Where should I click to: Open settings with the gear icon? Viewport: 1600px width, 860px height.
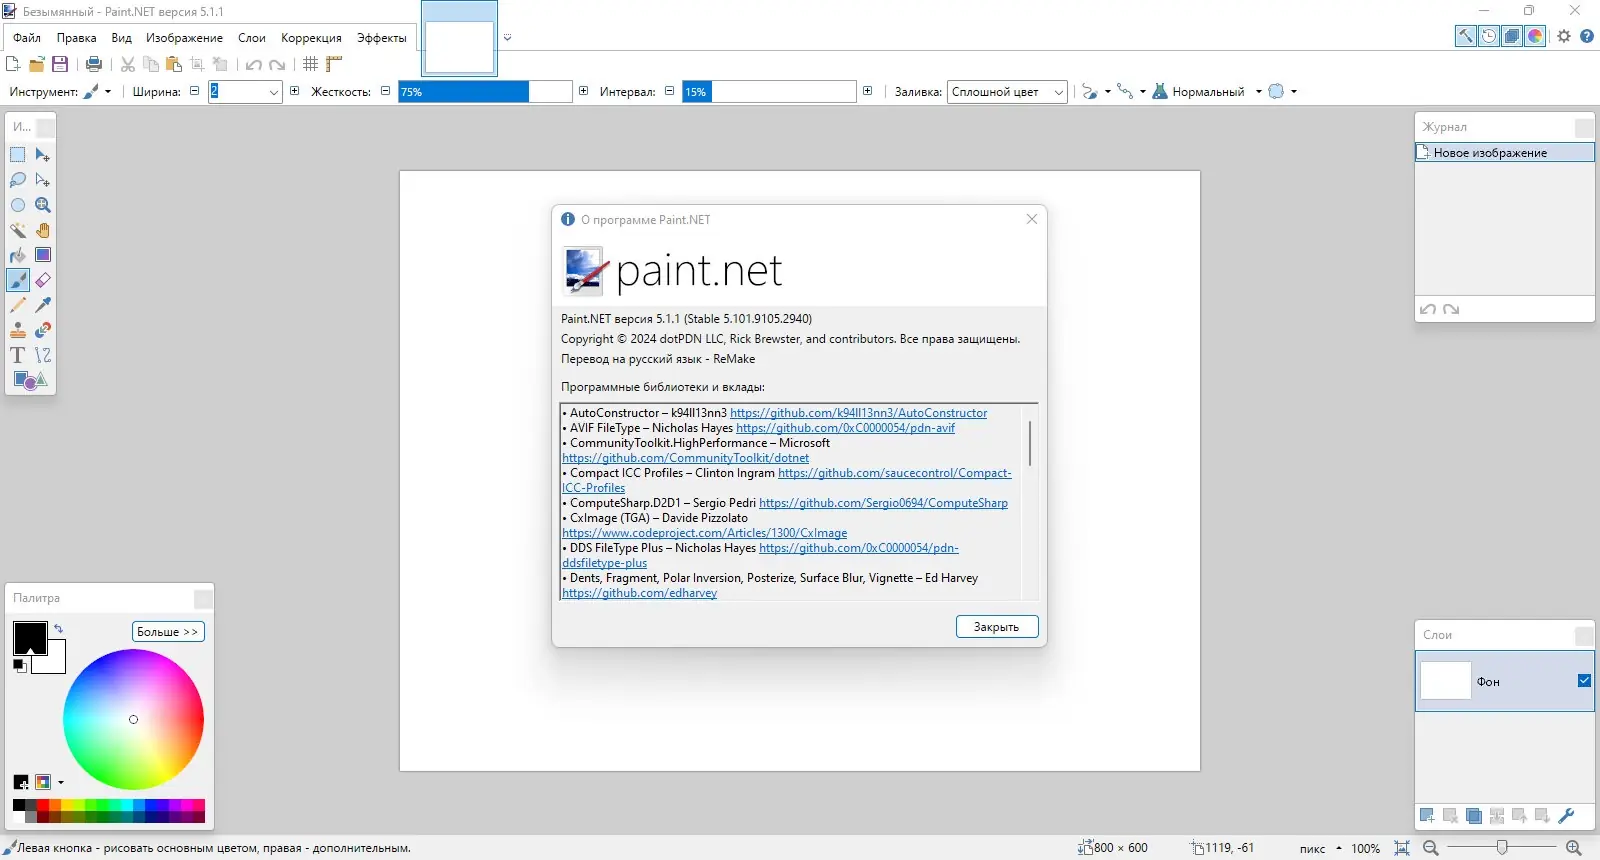pos(1564,36)
